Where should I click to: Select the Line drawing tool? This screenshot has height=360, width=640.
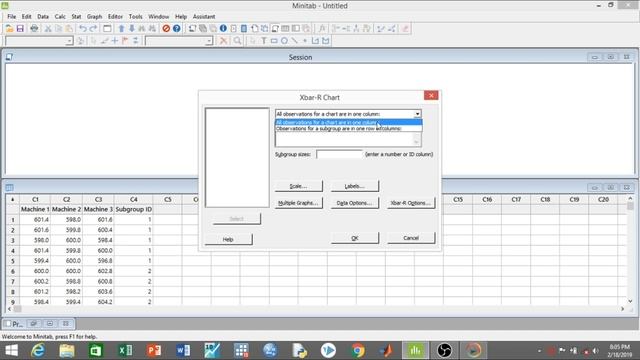coord(294,41)
